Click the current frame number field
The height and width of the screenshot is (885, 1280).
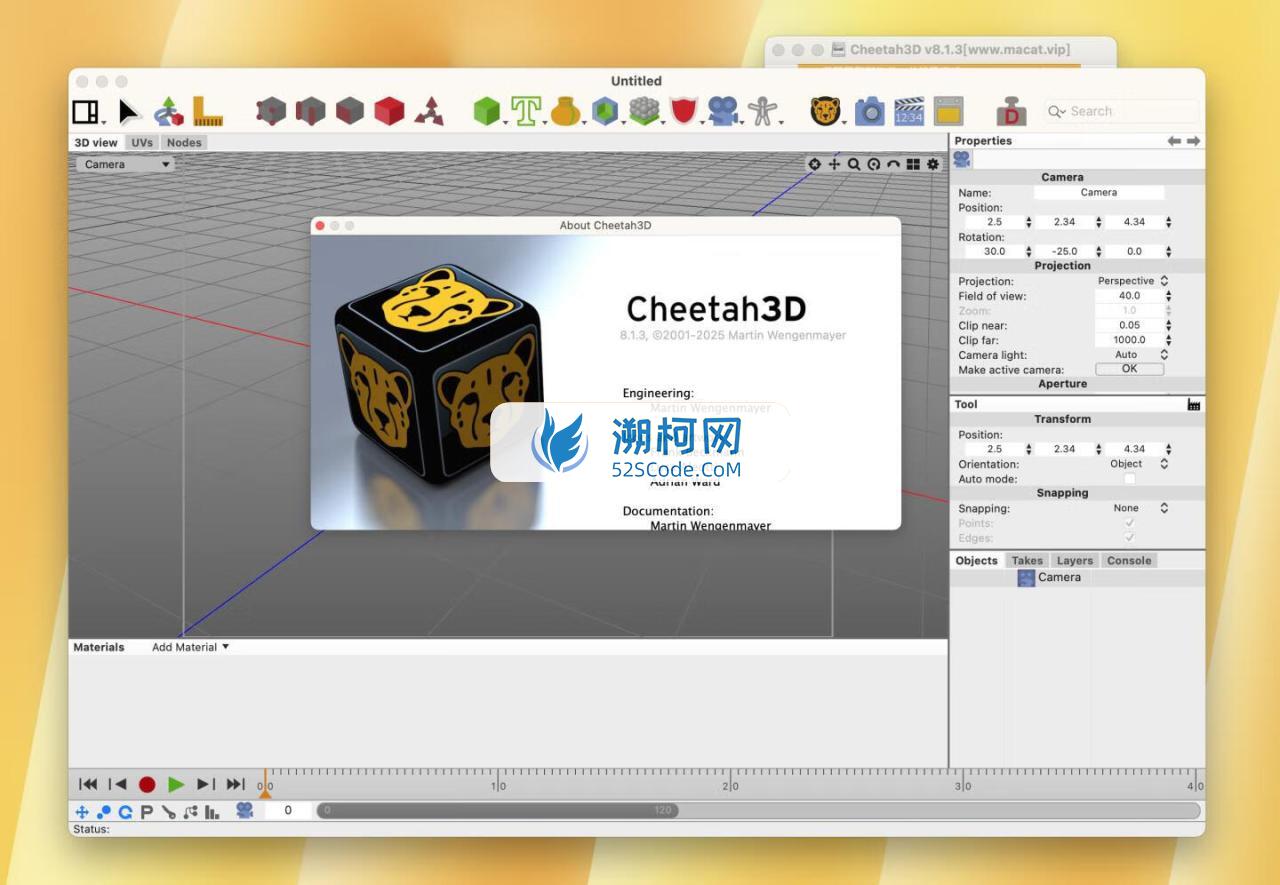pos(288,811)
